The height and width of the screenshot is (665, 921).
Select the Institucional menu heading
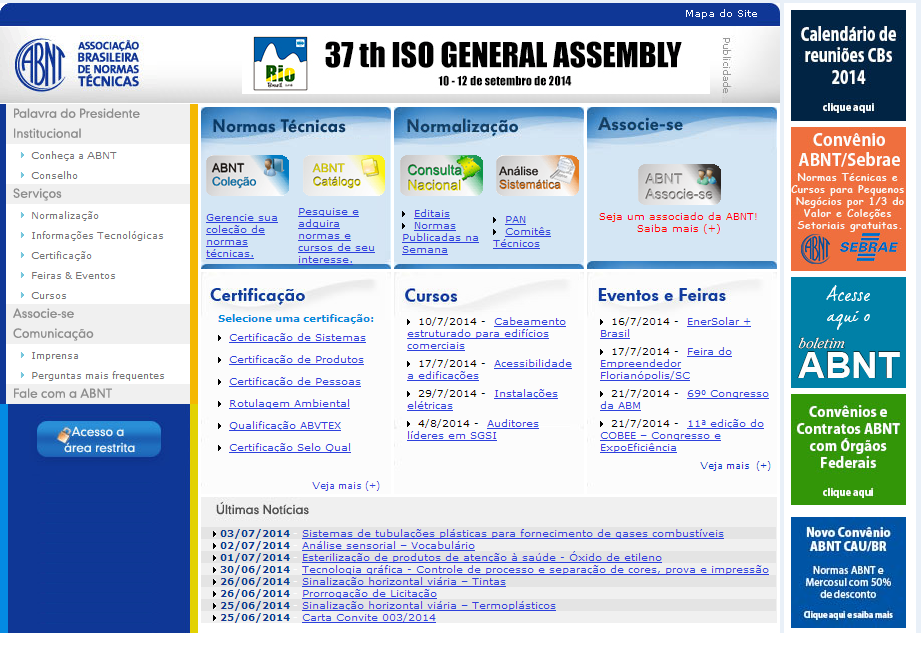(x=47, y=133)
